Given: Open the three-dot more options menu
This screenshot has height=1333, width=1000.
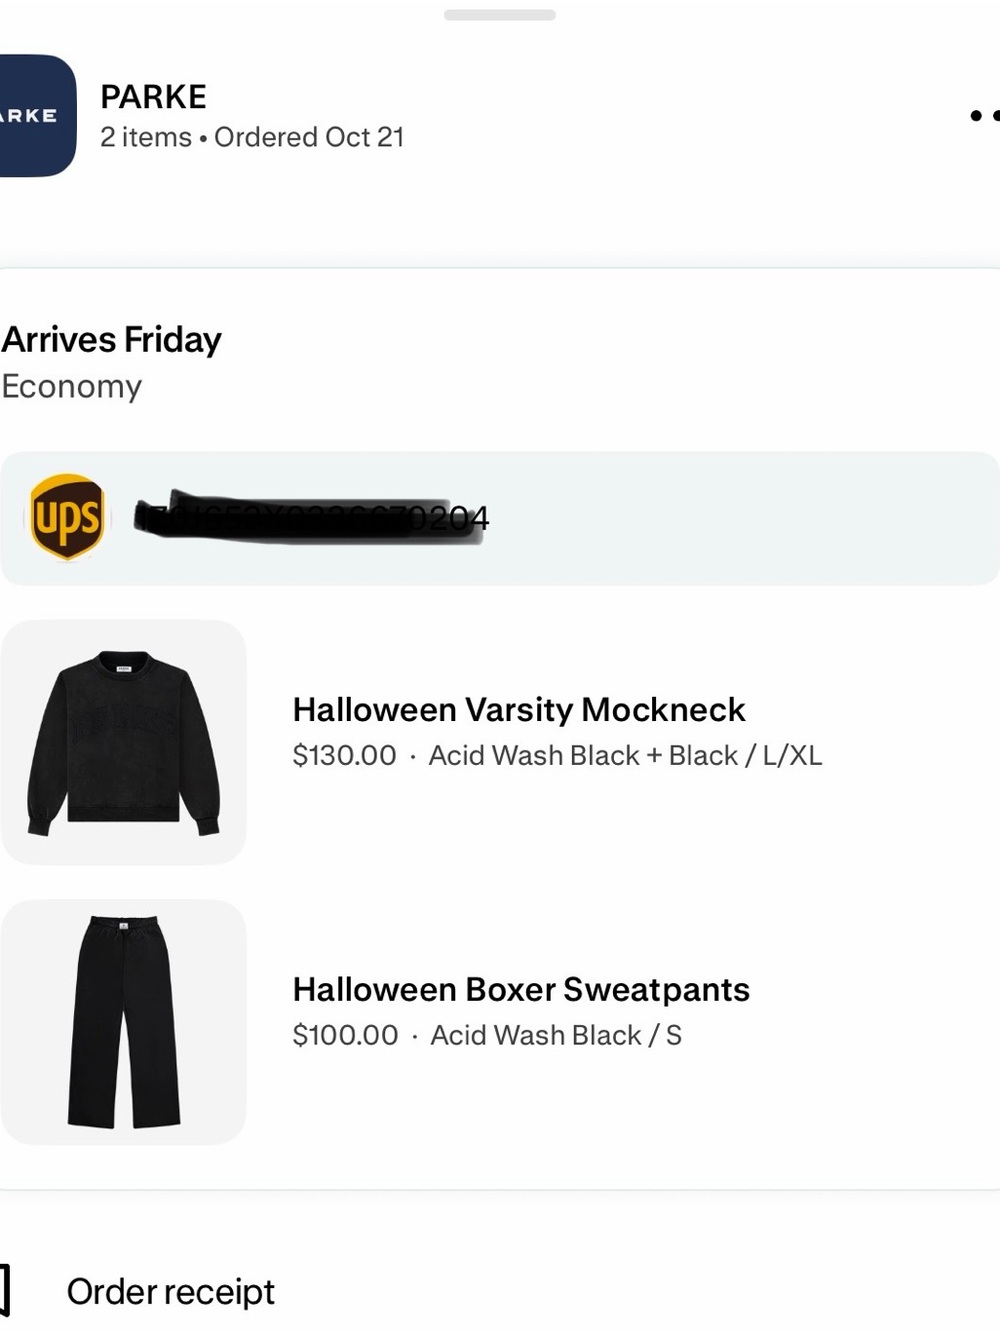Looking at the screenshot, I should (984, 116).
